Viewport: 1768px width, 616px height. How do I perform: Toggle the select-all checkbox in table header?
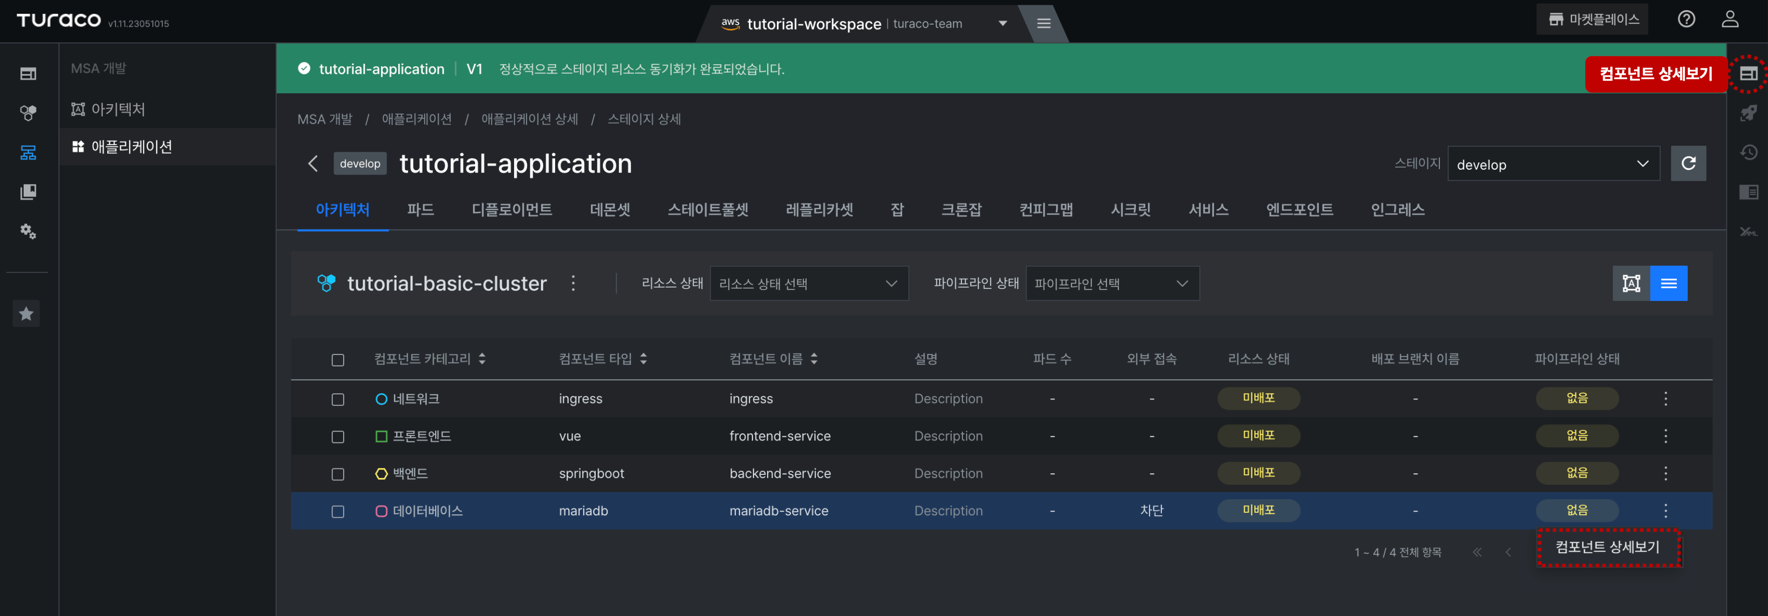pyautogui.click(x=338, y=360)
